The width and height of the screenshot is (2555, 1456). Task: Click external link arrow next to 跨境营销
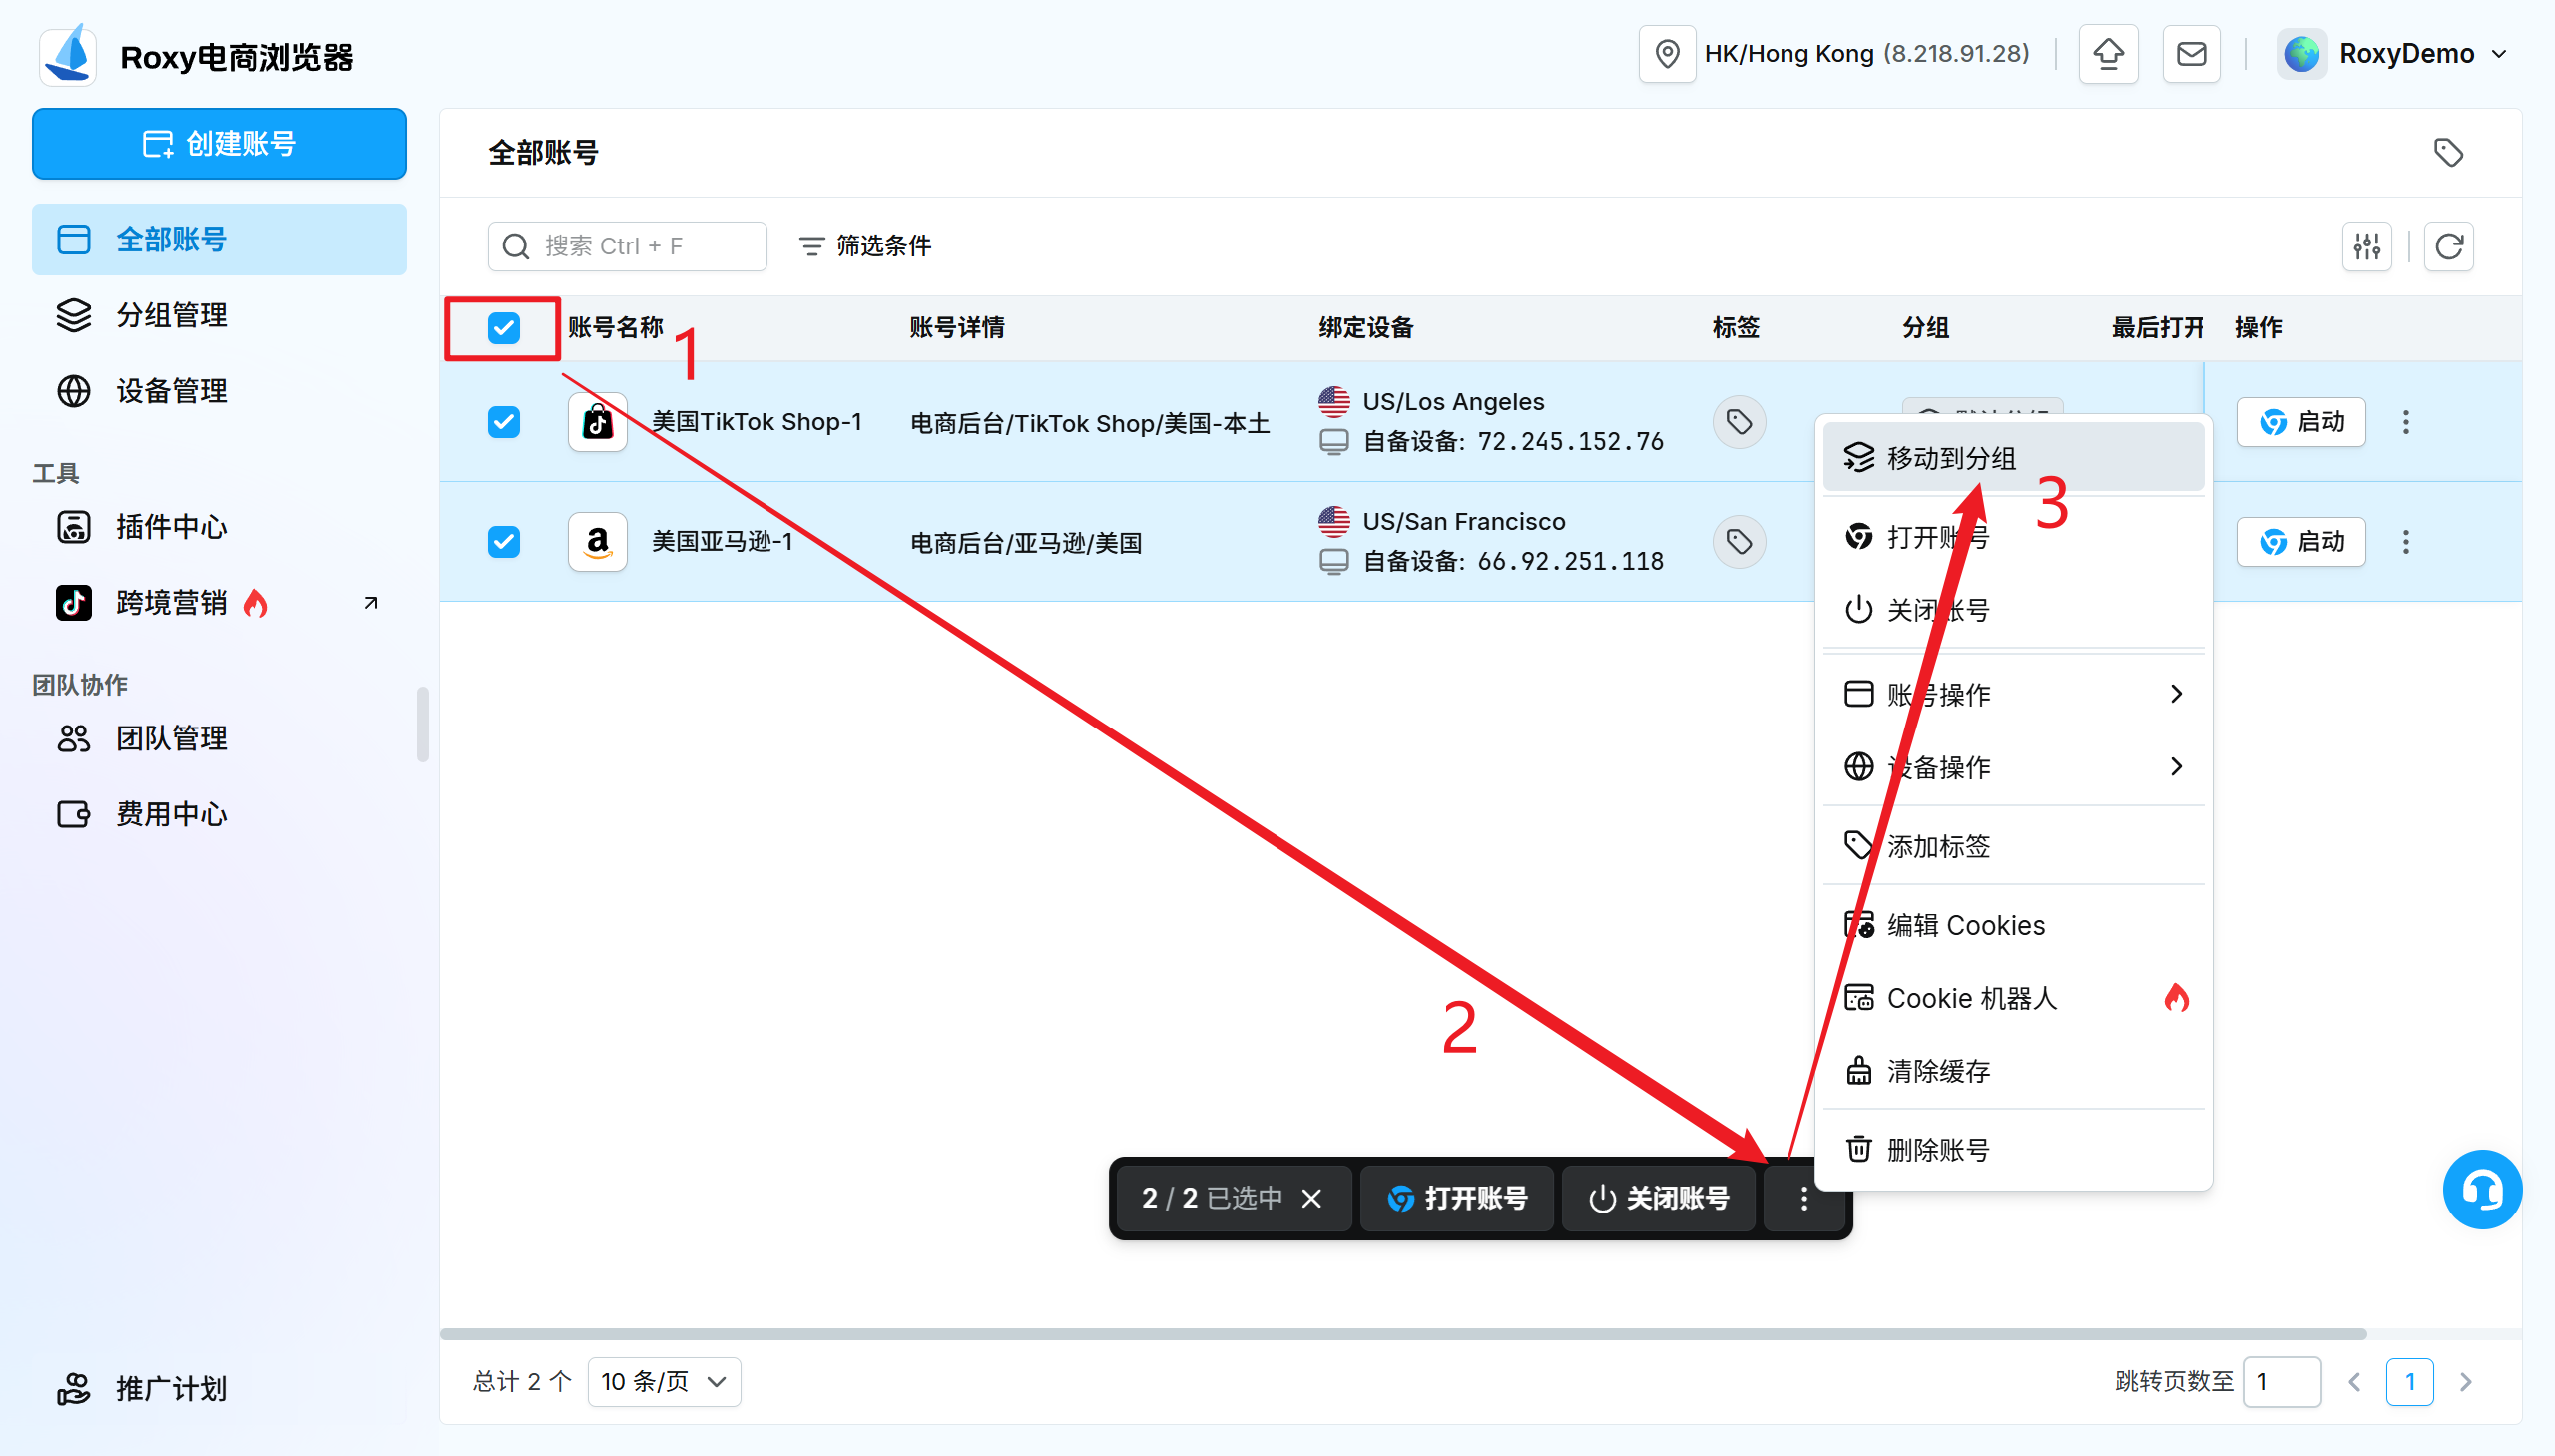(371, 603)
